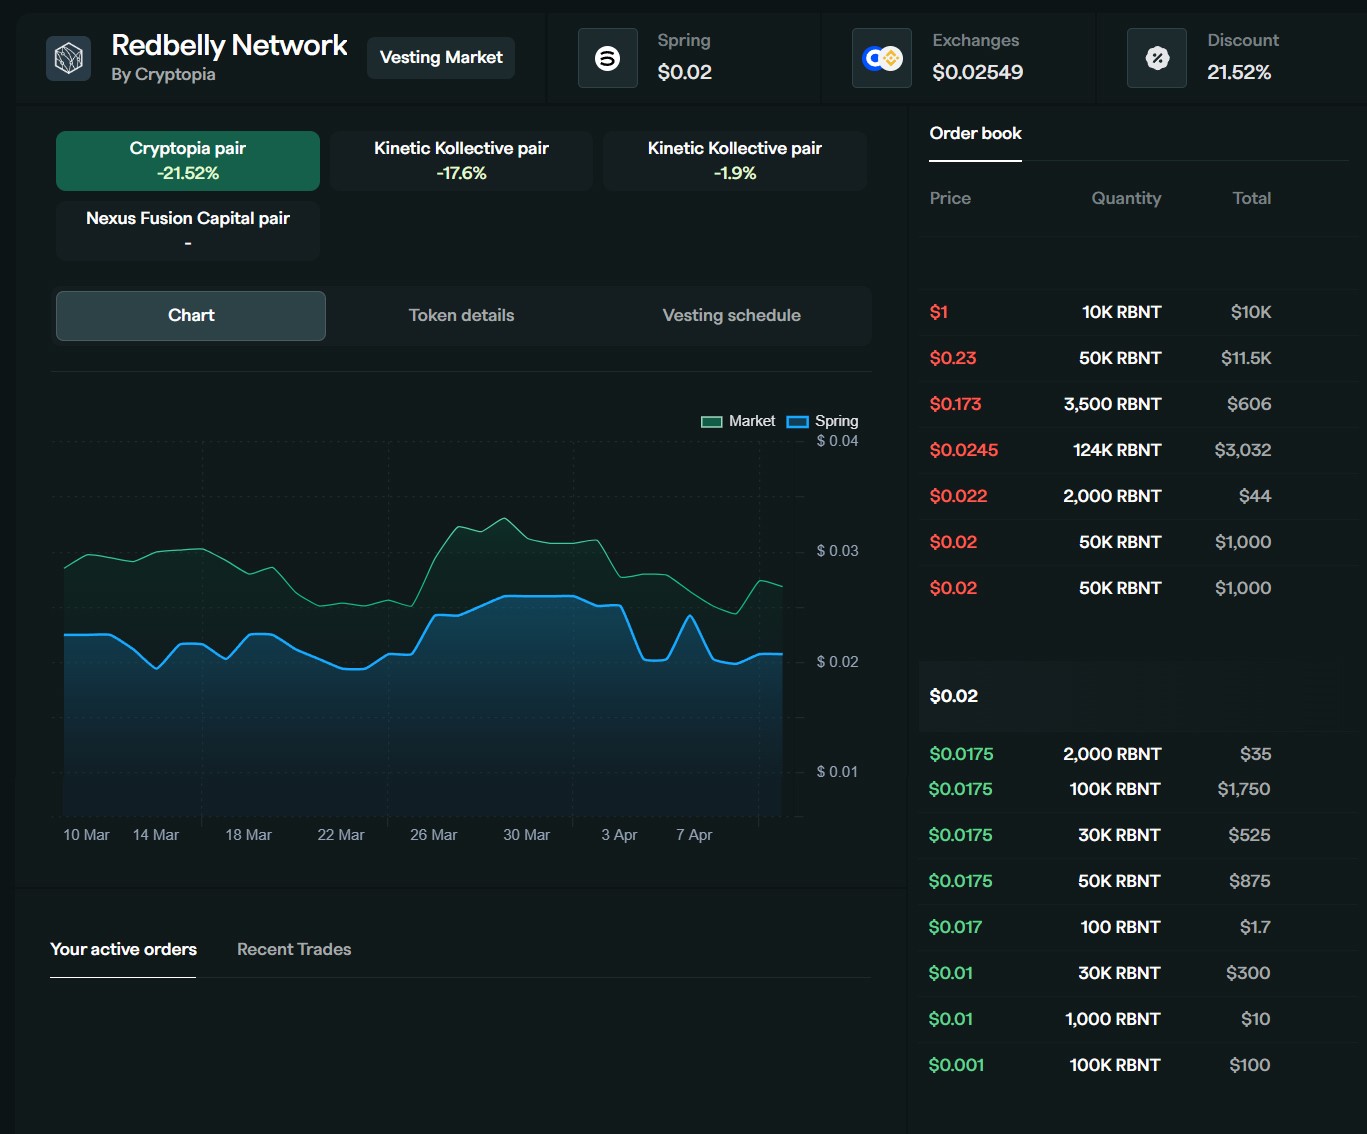Click the 124K RBNT quantity cell

(x=1117, y=450)
